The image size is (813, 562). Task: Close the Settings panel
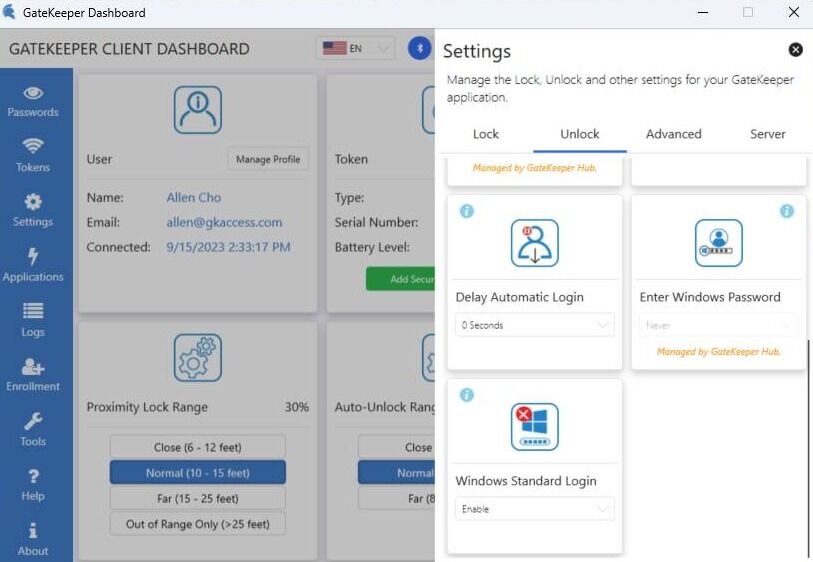tap(795, 50)
